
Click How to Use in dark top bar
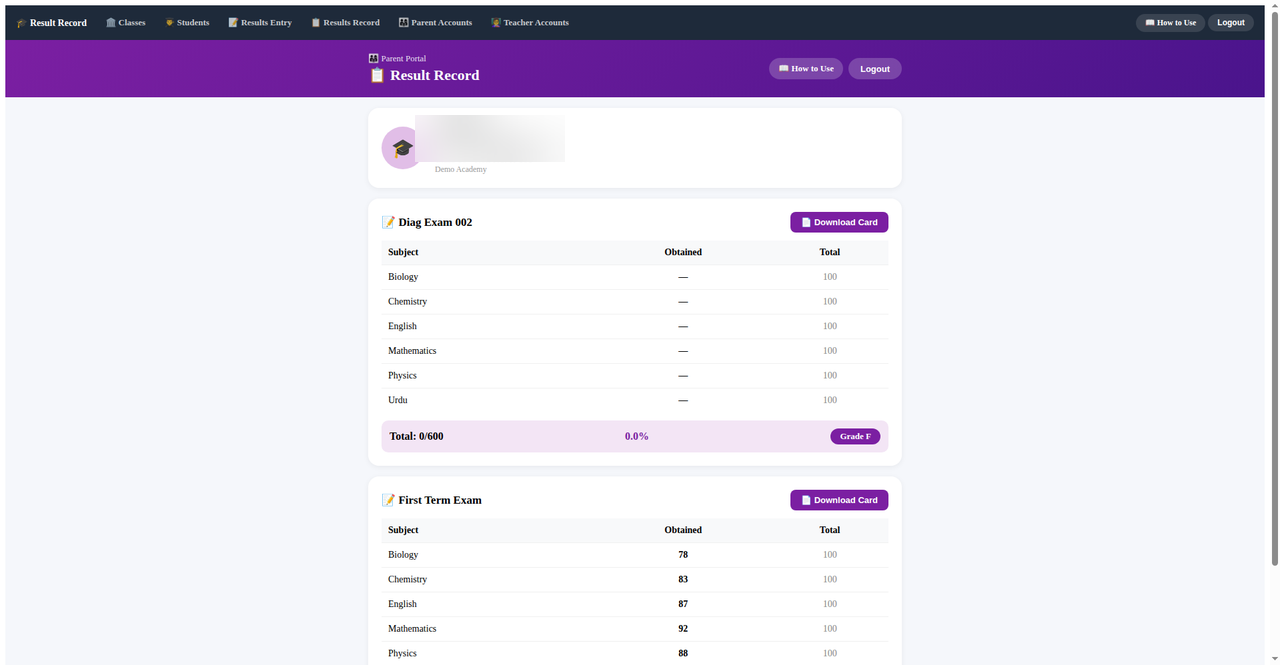pos(1170,22)
